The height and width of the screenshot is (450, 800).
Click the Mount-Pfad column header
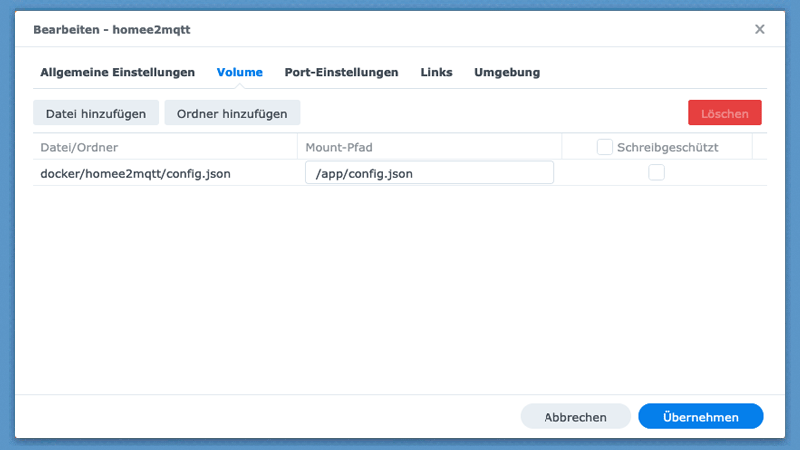[339, 147]
